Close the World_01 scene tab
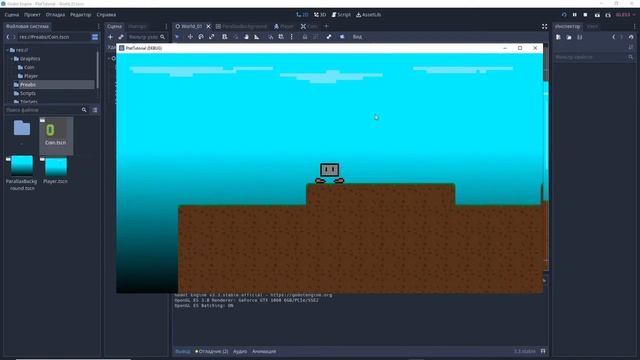The width and height of the screenshot is (640, 360). pyautogui.click(x=209, y=26)
